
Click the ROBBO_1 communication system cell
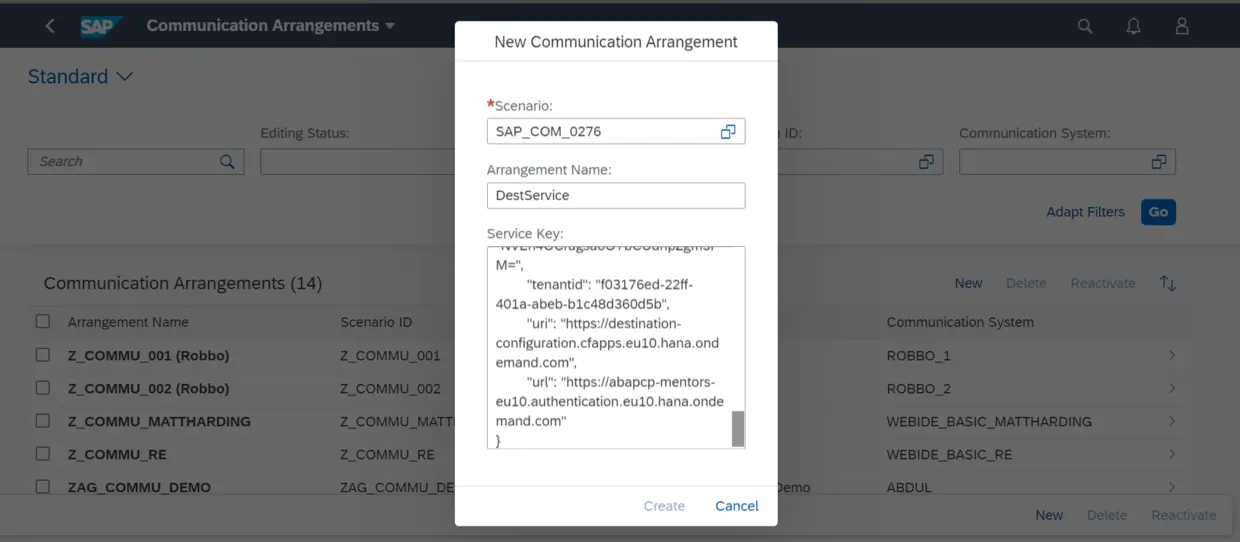918,355
